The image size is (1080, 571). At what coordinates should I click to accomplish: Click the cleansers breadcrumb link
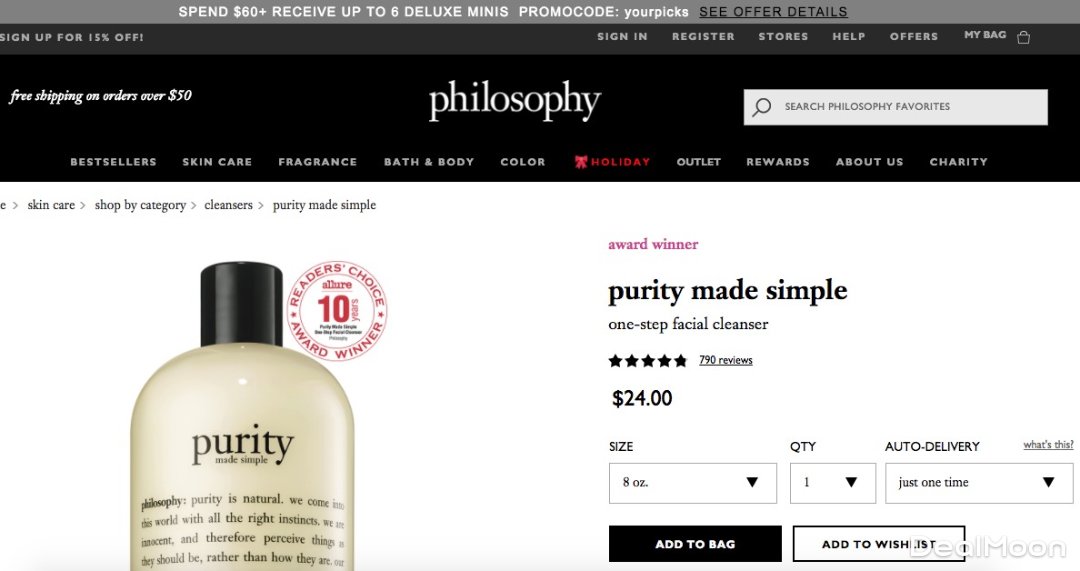click(x=229, y=205)
